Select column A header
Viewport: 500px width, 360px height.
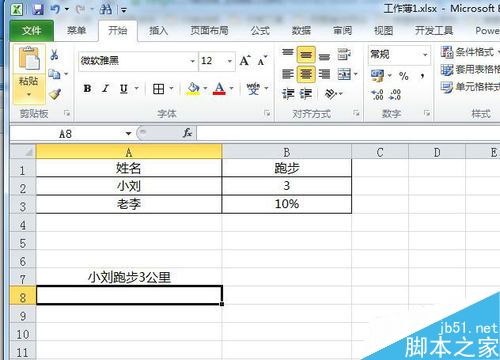coord(129,152)
